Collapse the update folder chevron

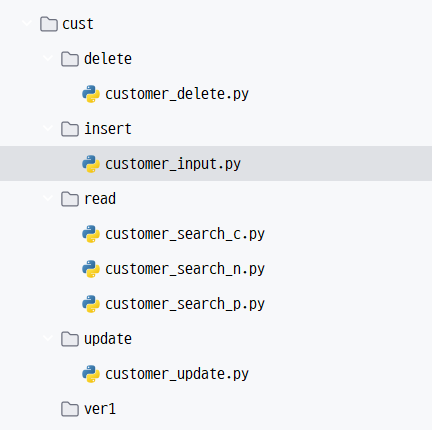point(48,338)
